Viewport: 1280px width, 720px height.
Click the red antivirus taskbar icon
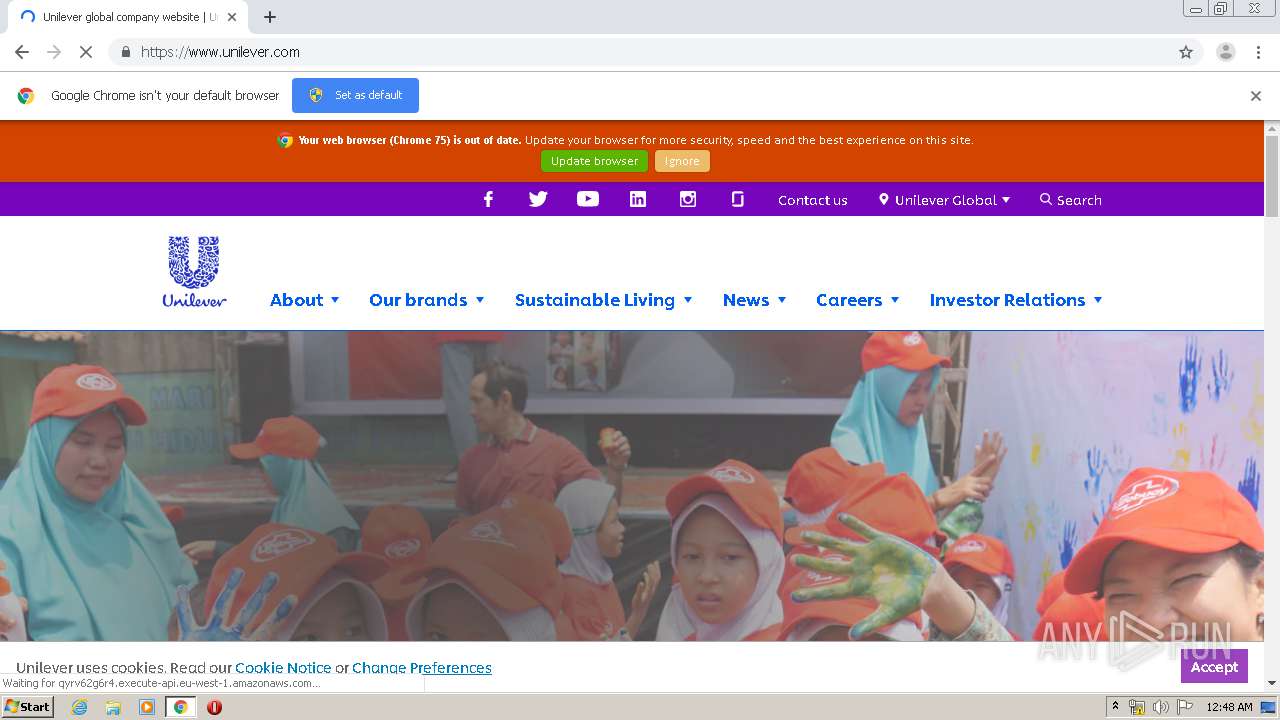click(x=214, y=707)
